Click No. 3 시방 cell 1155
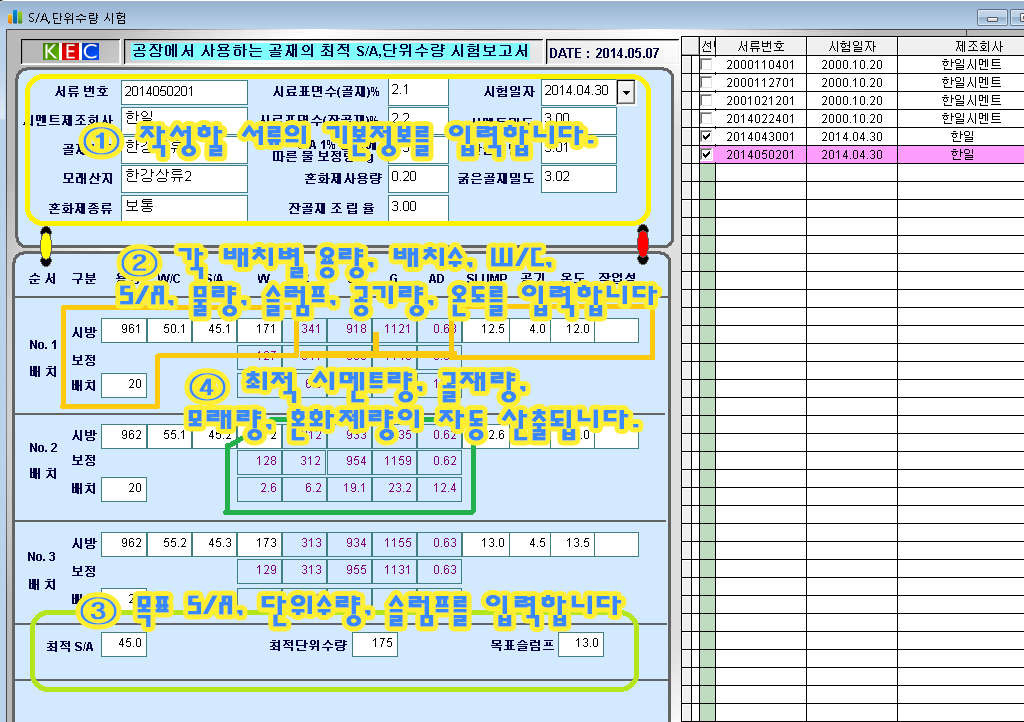This screenshot has width=1024, height=722. pos(394,544)
